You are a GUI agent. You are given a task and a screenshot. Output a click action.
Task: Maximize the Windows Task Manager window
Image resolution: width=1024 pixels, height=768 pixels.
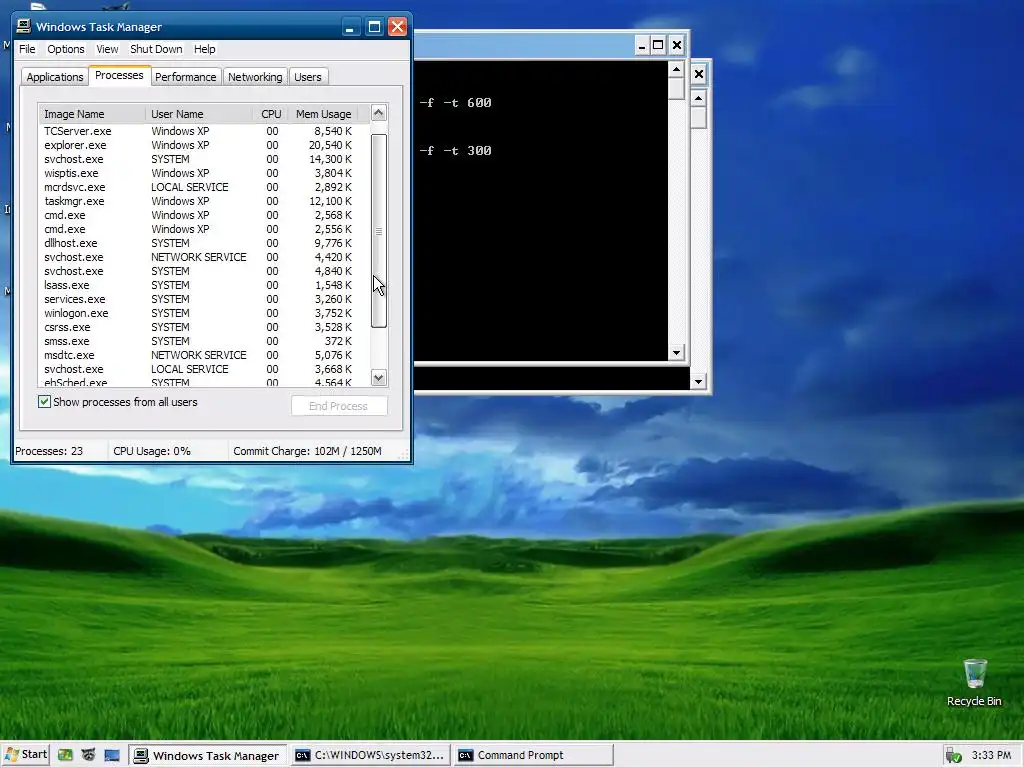[x=374, y=27]
